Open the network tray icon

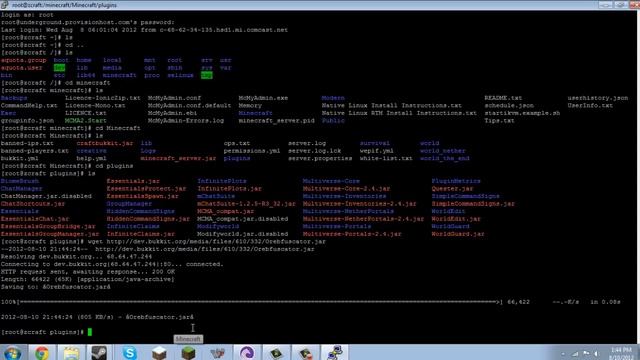point(575,354)
